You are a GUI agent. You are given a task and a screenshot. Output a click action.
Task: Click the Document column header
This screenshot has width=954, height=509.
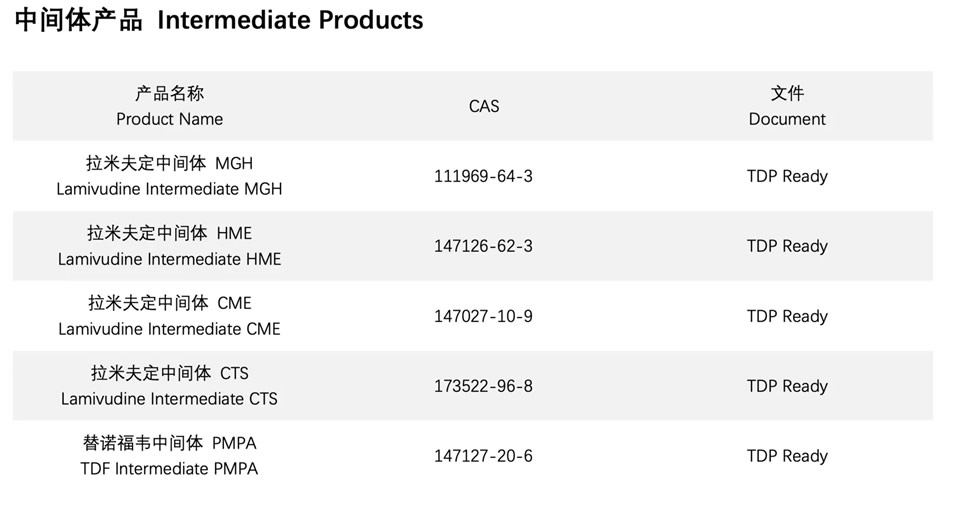[787, 119]
